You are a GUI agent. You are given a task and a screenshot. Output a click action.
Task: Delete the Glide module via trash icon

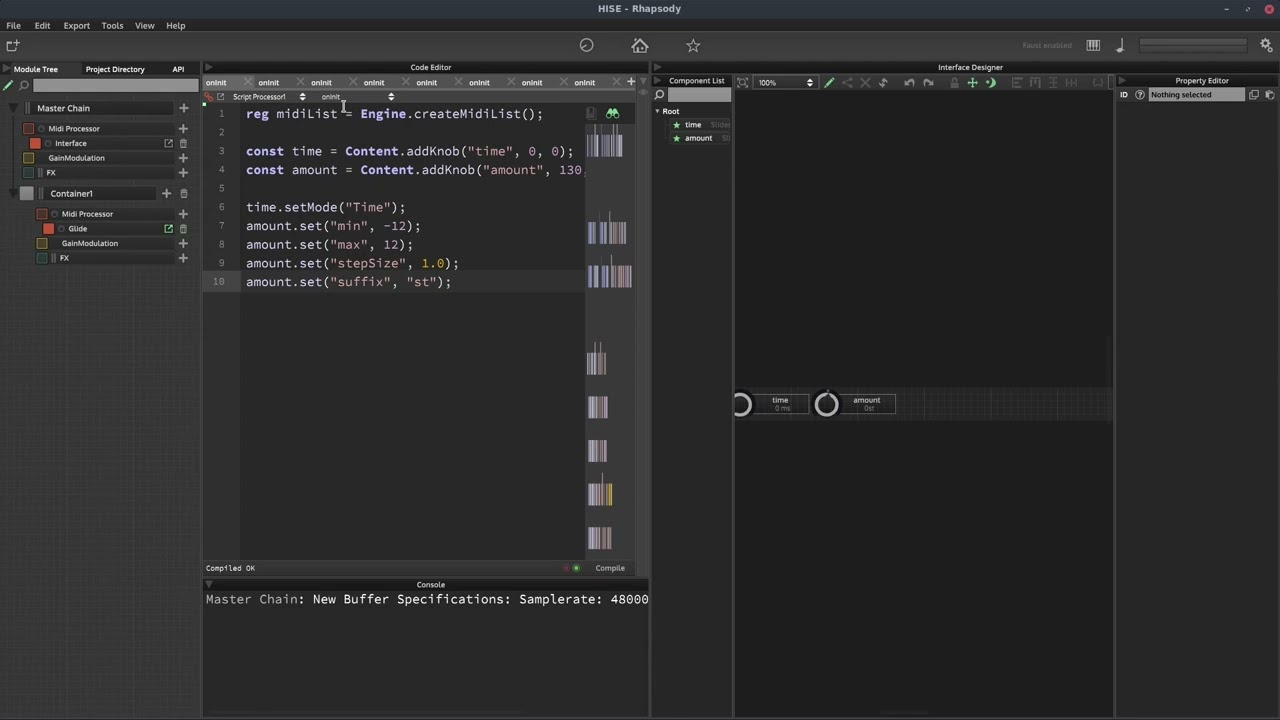tap(183, 228)
